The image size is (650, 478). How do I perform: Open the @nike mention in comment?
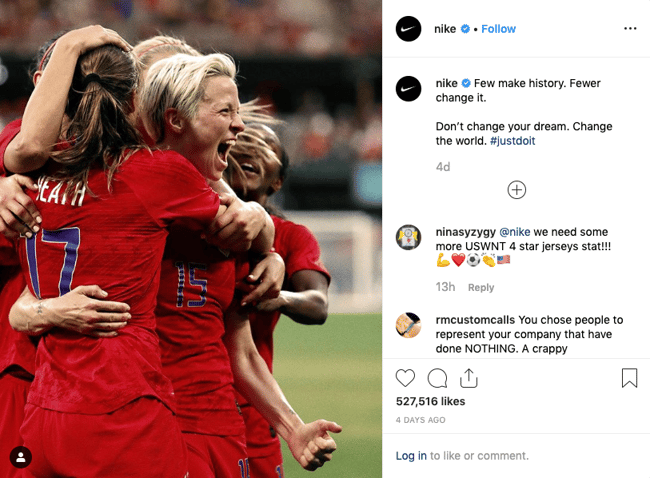tap(514, 232)
